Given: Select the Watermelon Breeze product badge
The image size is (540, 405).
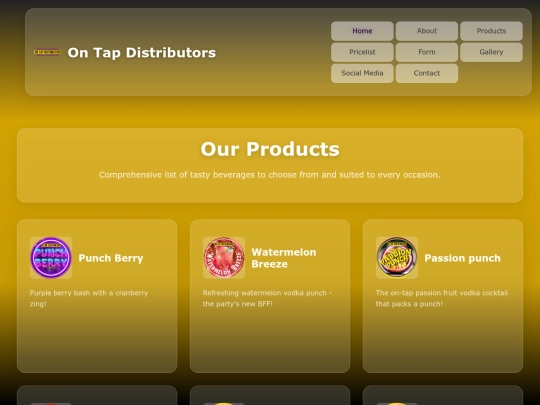Looking at the screenshot, I should coord(224,258).
